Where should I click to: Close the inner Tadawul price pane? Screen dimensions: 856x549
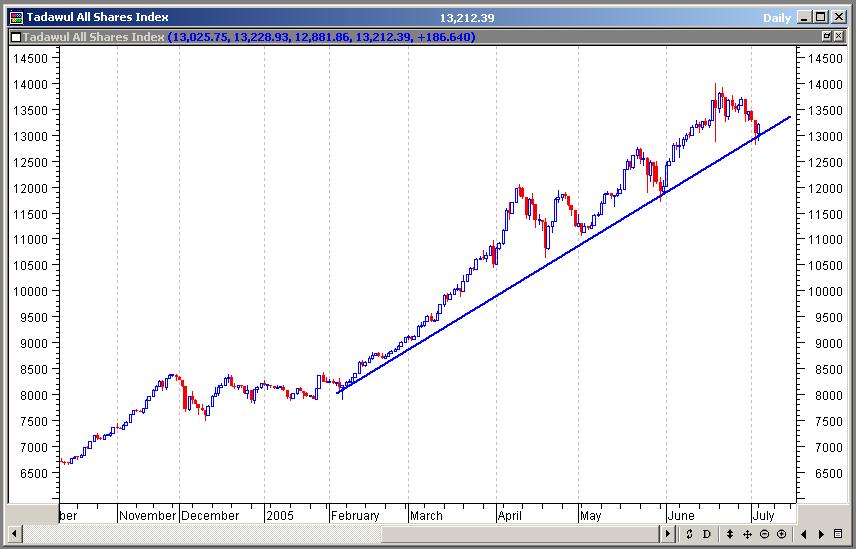click(x=839, y=37)
